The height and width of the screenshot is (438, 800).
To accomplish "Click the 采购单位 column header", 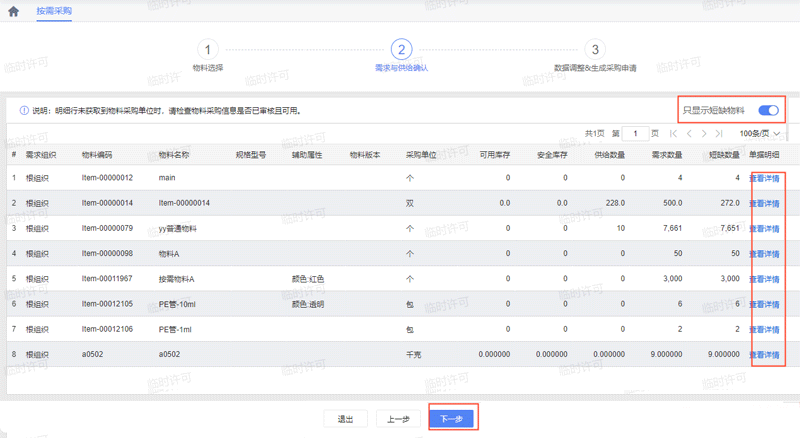I will coord(421,155).
